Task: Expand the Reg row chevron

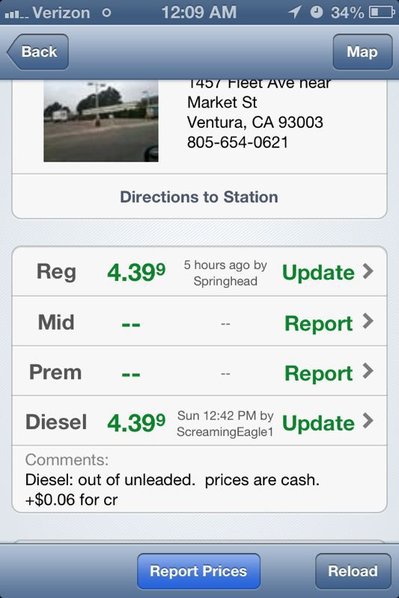Action: pyautogui.click(x=368, y=272)
